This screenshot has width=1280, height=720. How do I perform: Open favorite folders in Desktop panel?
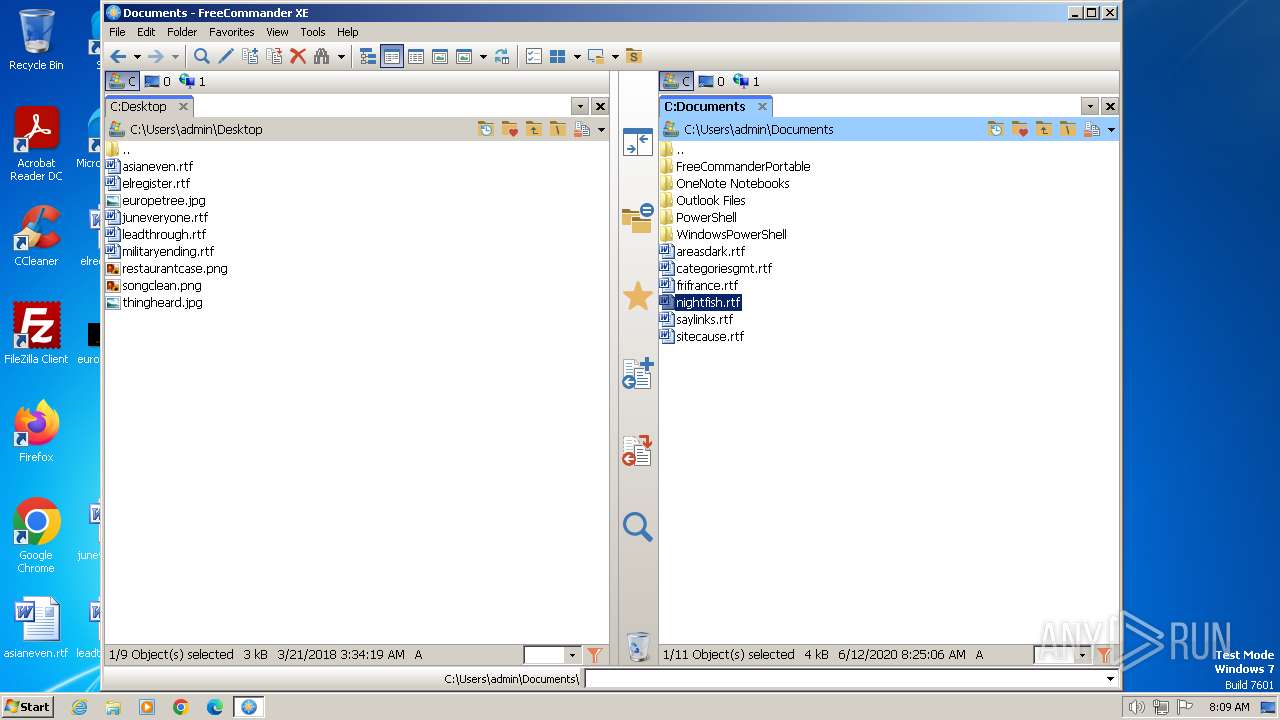tap(510, 129)
